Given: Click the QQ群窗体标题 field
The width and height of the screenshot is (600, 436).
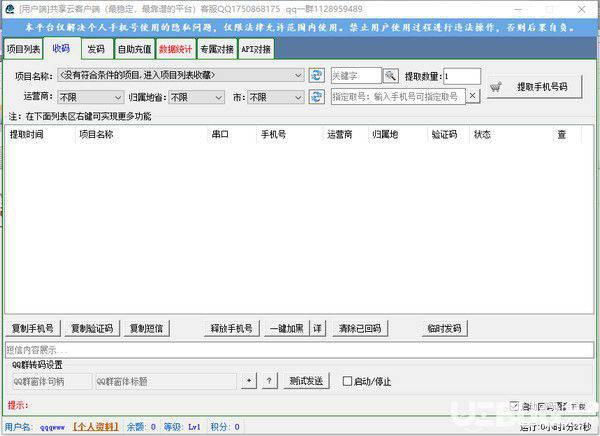Looking at the screenshot, I should pos(166,381).
